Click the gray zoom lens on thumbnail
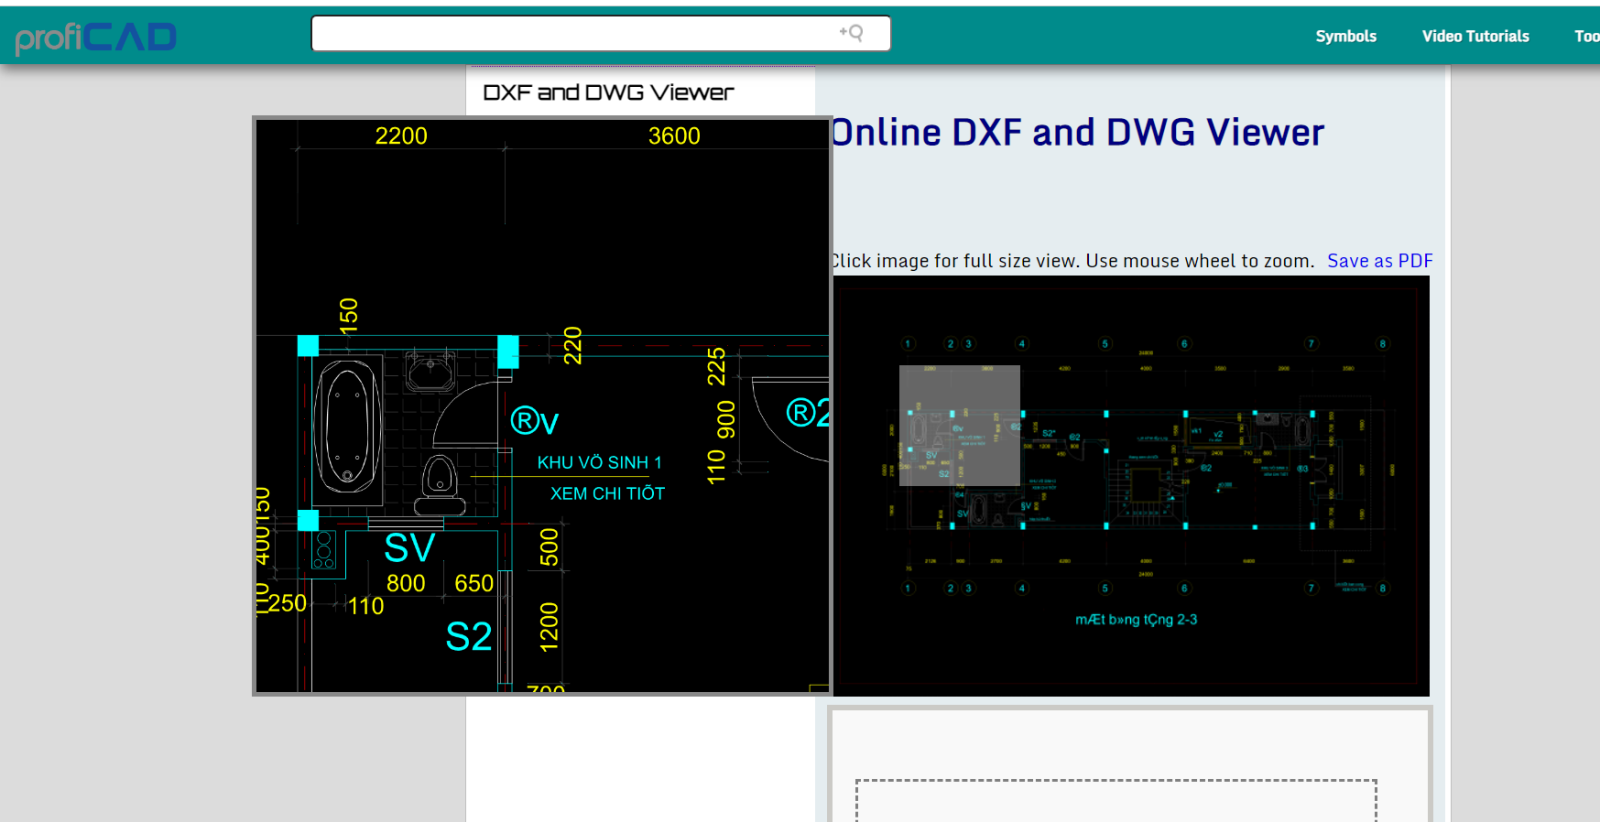The width and height of the screenshot is (1600, 822). coord(959,425)
